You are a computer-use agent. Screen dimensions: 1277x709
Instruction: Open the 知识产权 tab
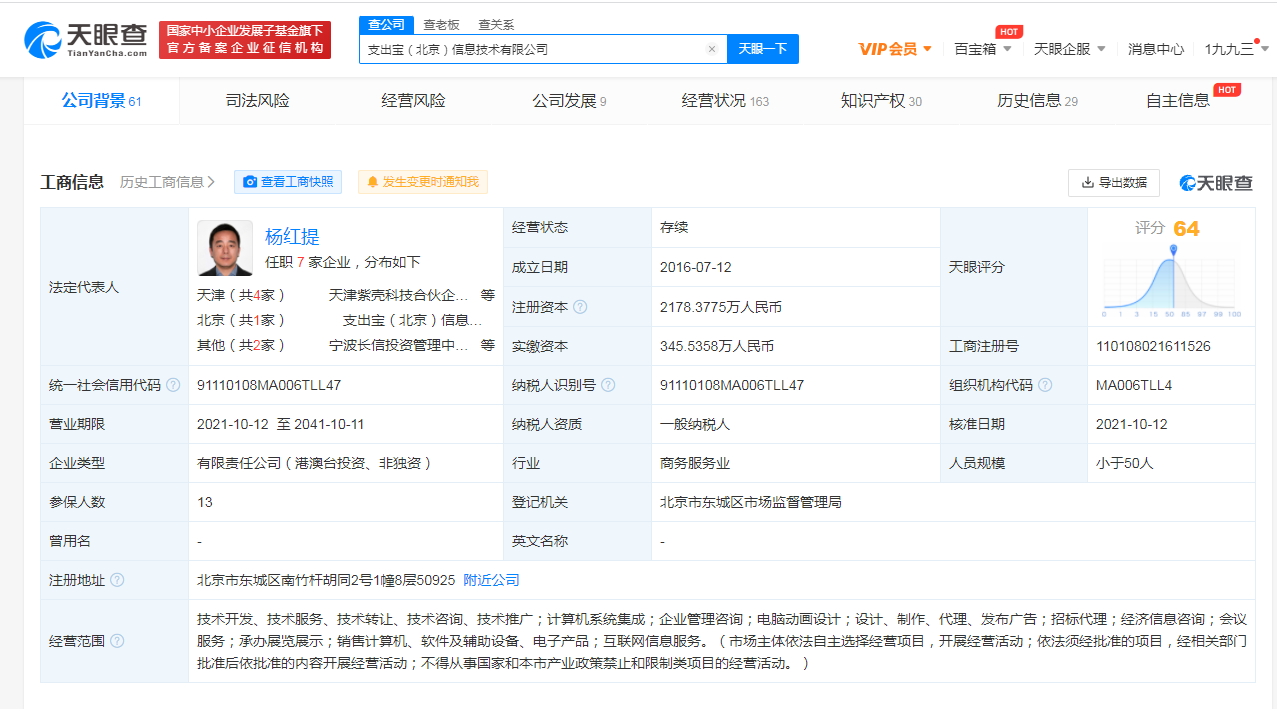tap(881, 101)
